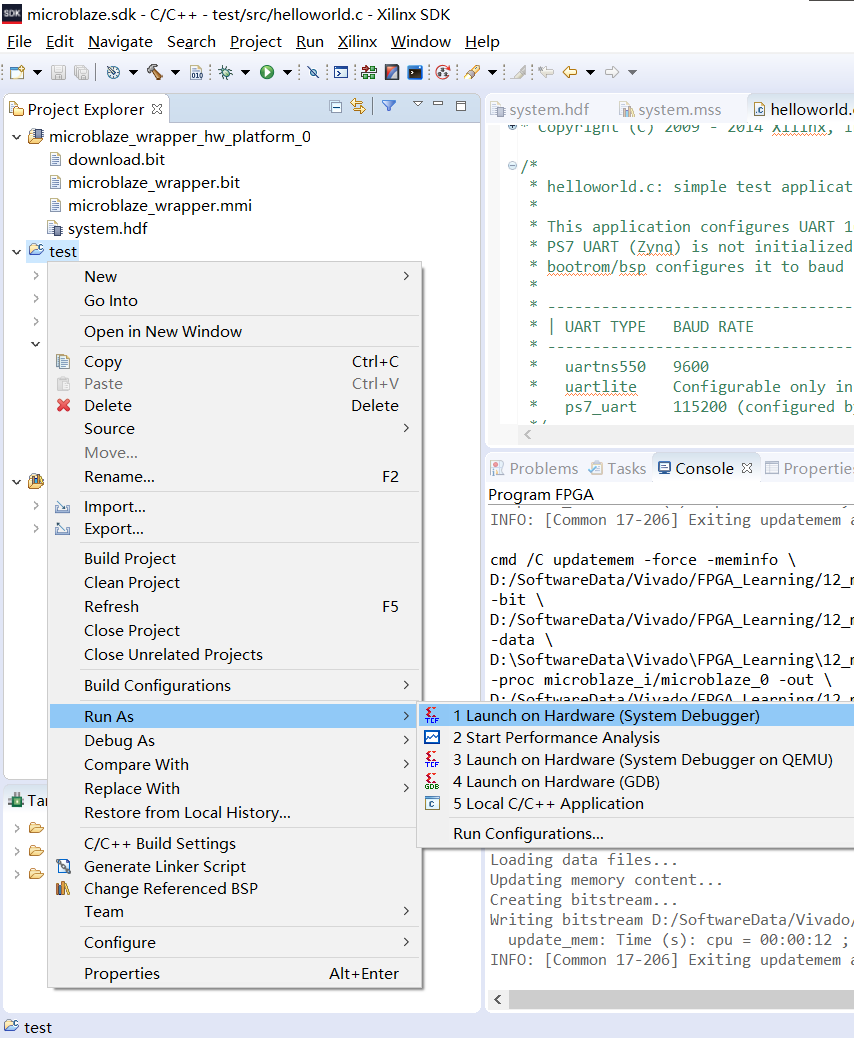Click the filter funnel icon in Project Explorer
The width and height of the screenshot is (854, 1038).
click(389, 106)
